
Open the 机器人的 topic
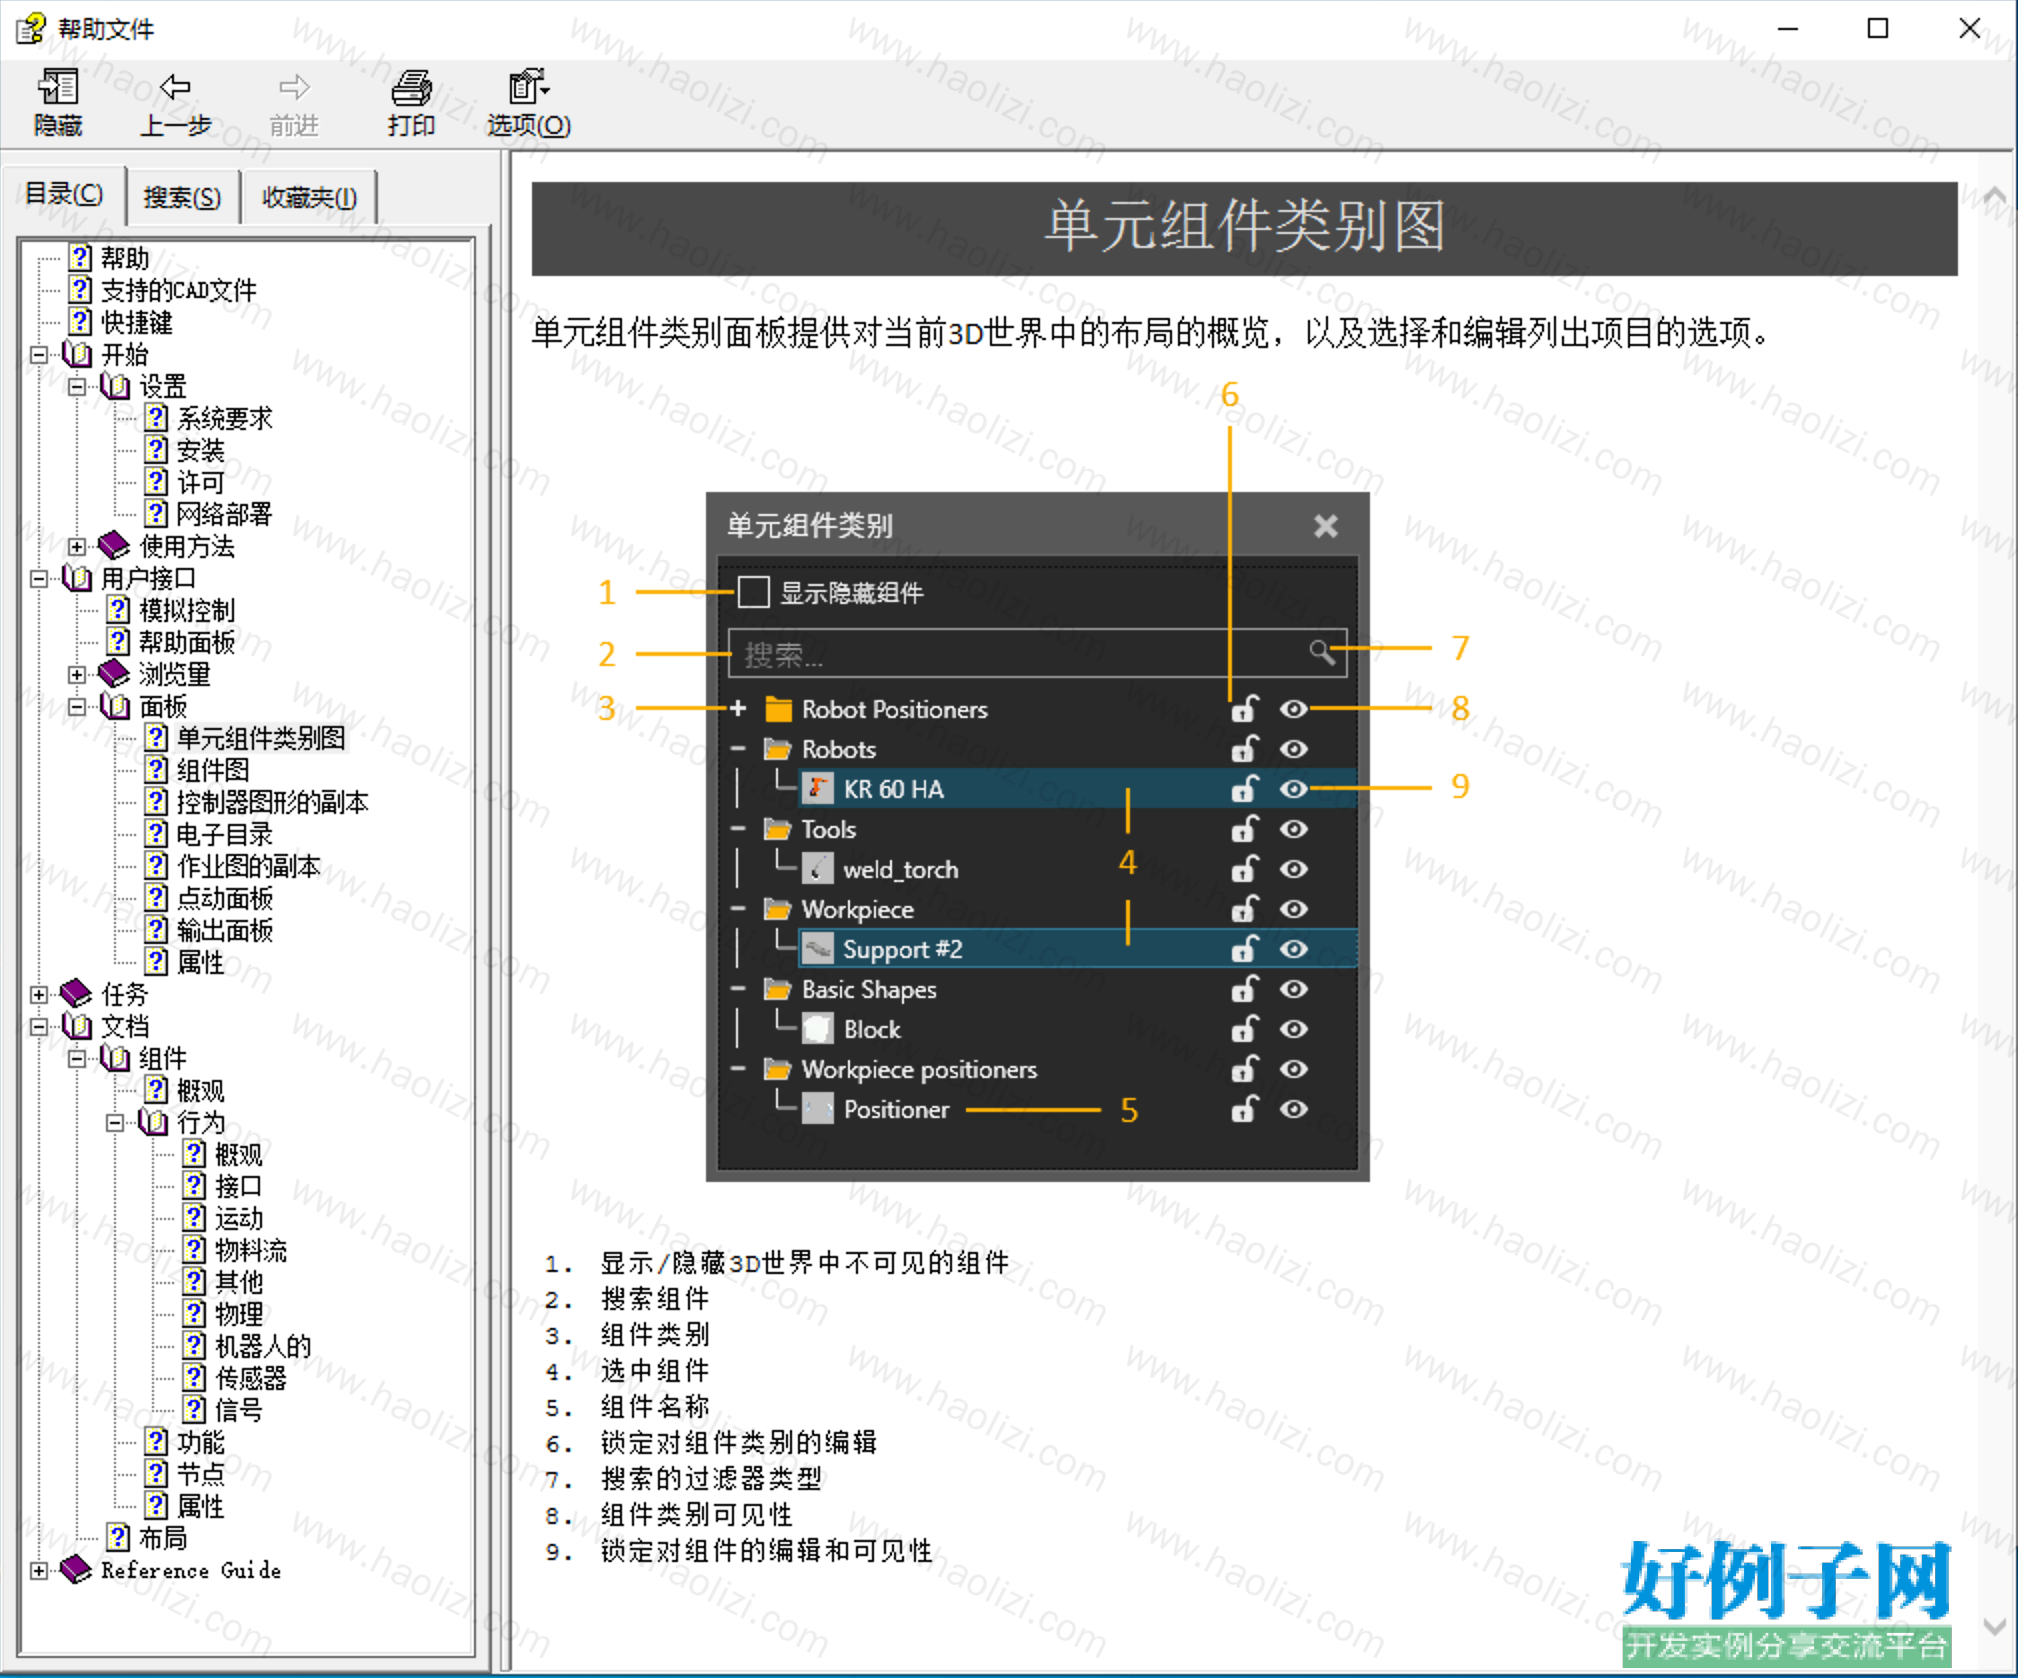tap(263, 1346)
